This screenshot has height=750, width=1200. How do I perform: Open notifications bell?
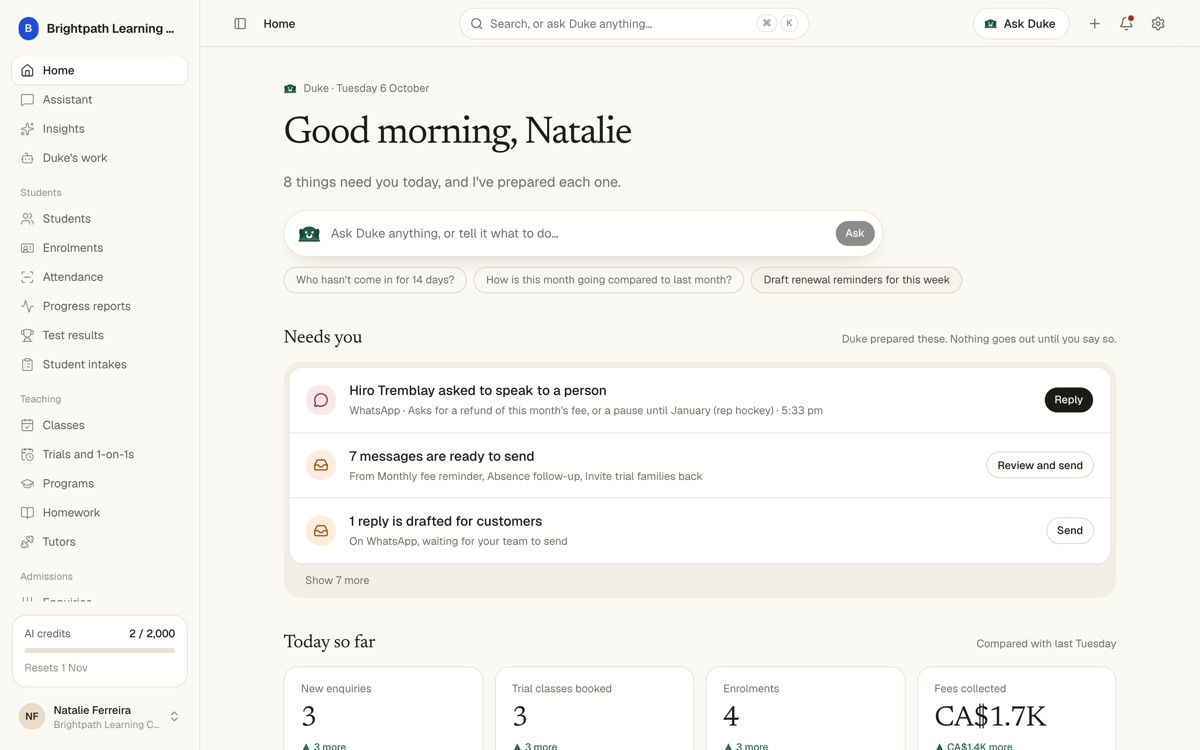click(1126, 24)
